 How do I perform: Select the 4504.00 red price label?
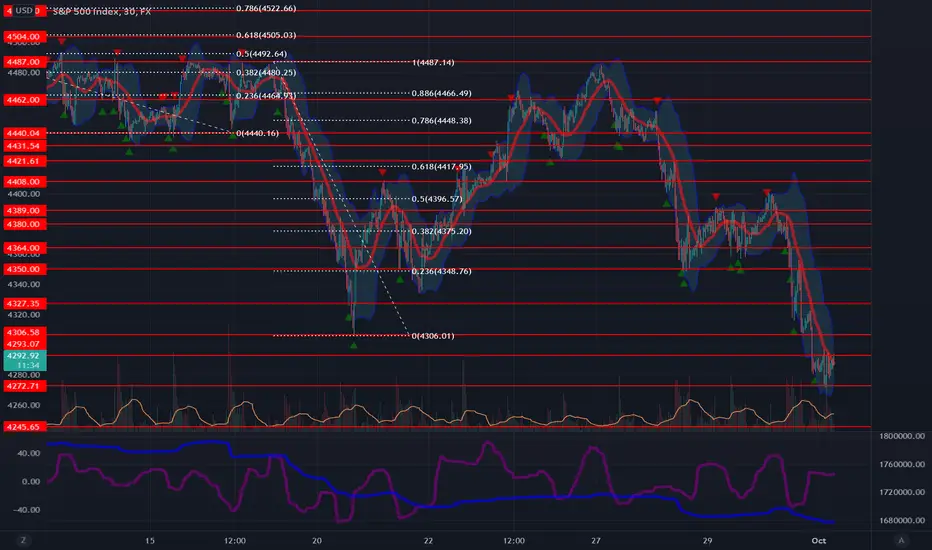(23, 36)
